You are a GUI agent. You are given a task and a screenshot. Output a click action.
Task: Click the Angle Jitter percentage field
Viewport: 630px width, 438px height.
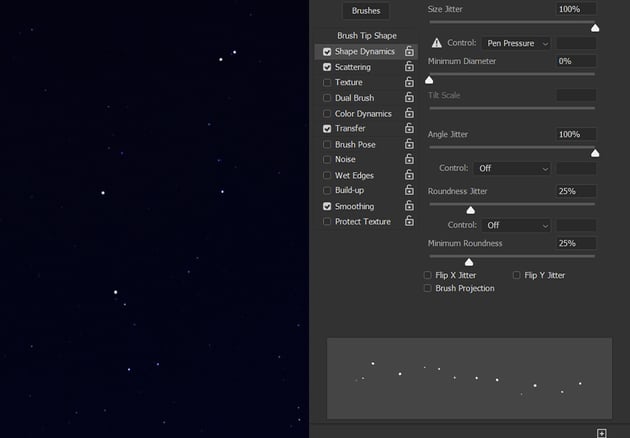point(576,134)
